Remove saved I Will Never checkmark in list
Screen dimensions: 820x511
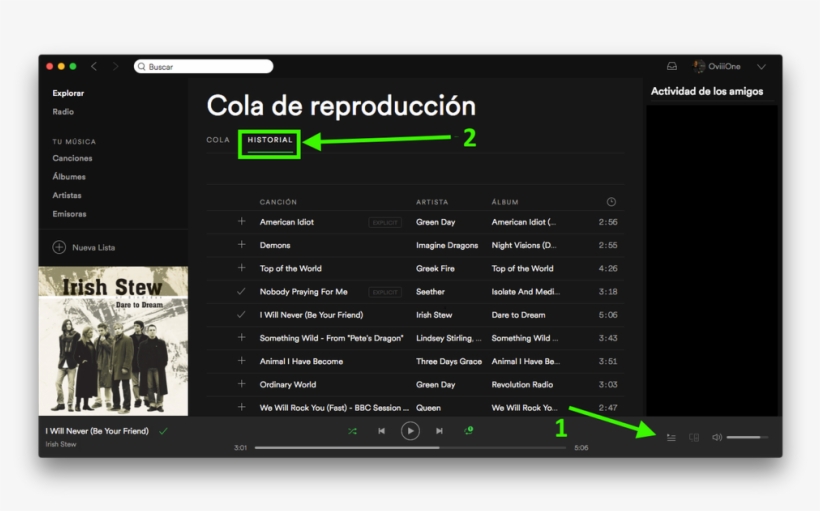[x=241, y=314]
